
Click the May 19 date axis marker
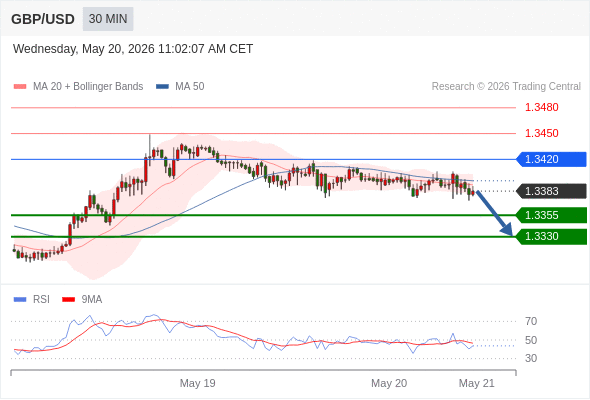pos(198,383)
